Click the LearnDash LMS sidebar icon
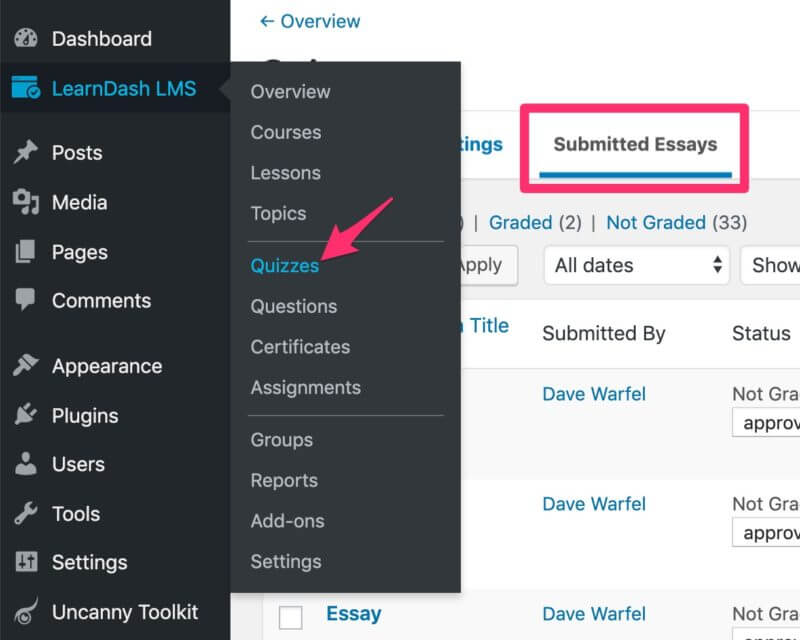Screen dimensions: 800x640 25,88
